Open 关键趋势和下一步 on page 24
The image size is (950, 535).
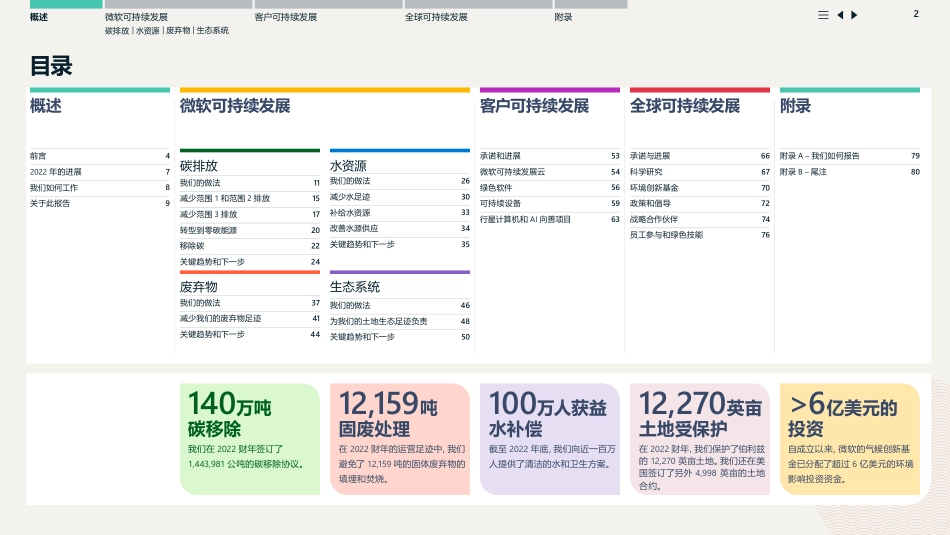point(250,262)
